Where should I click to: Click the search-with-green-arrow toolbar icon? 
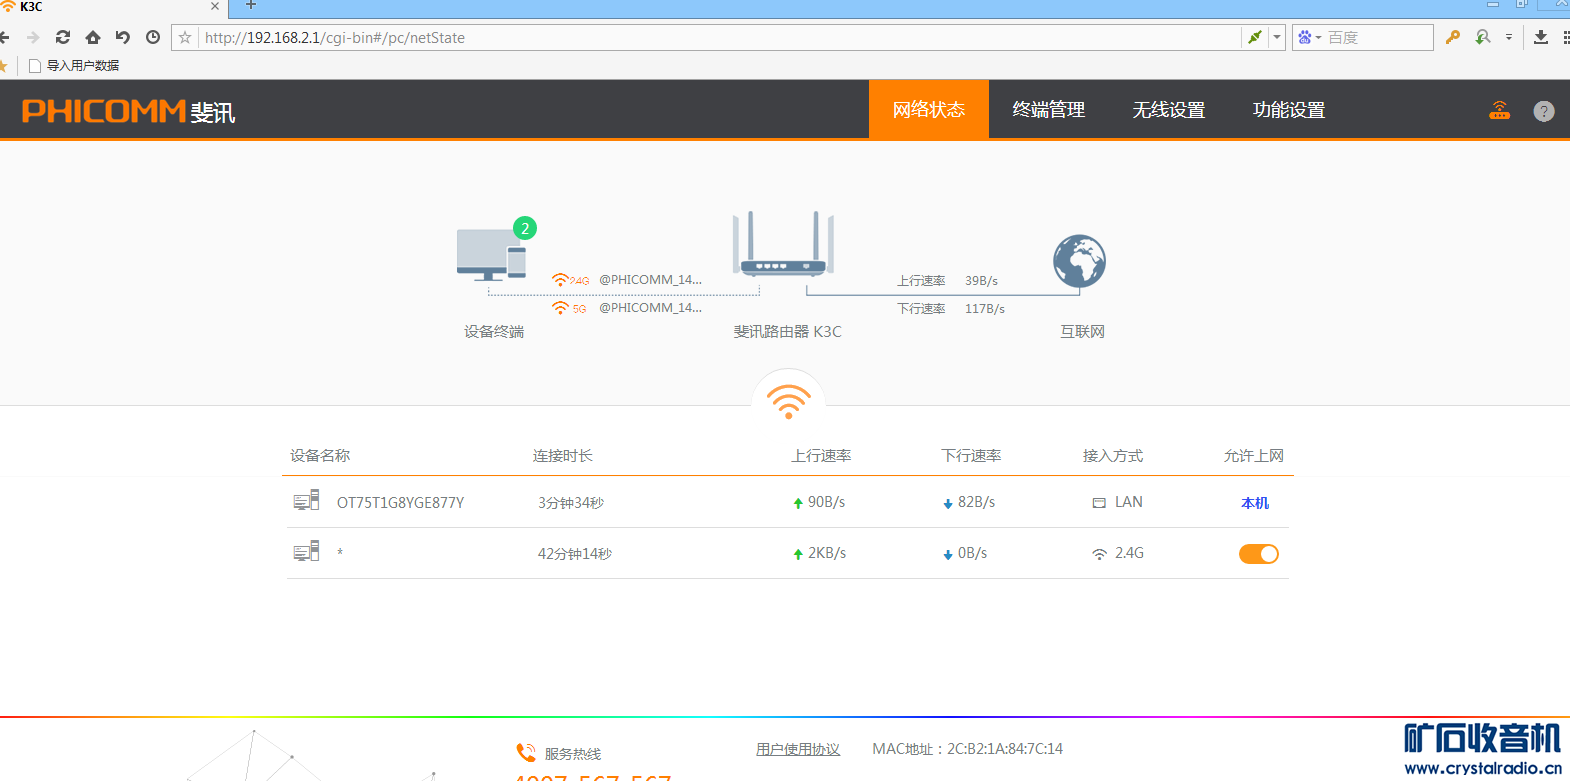tap(1483, 37)
